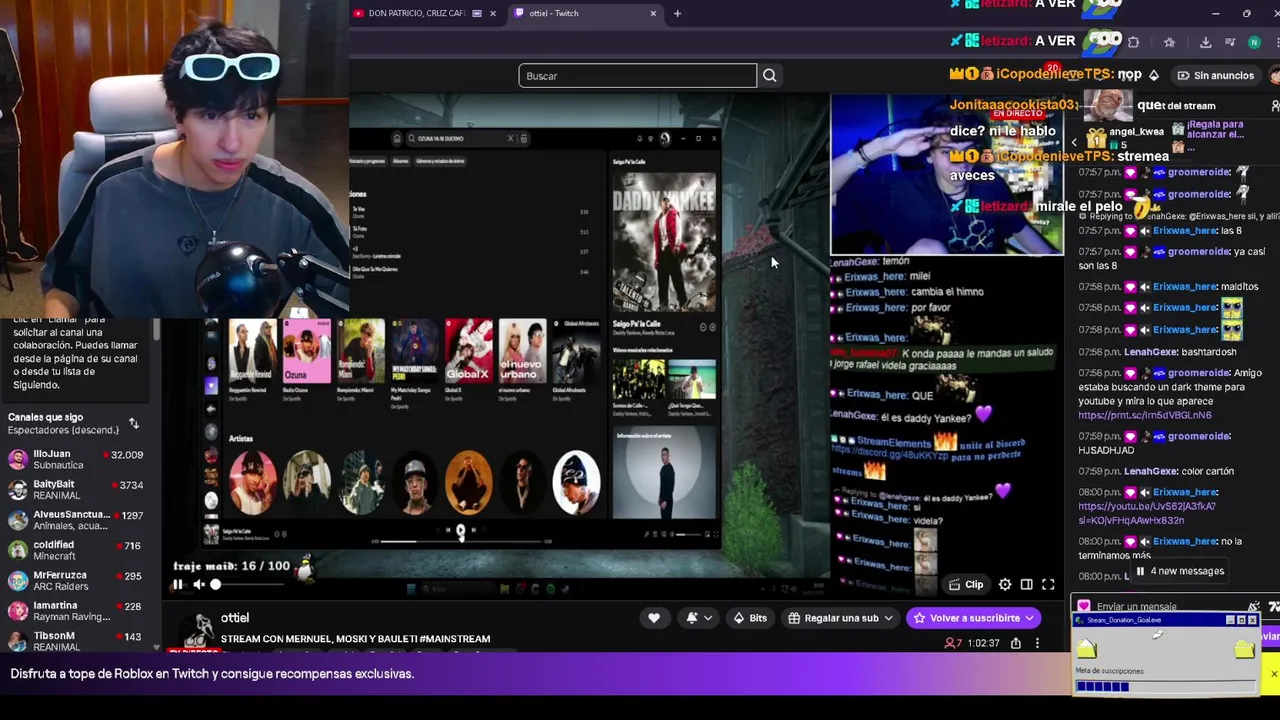The width and height of the screenshot is (1280, 720).
Task: Expand the Regalar una sub dropdown
Action: [x=840, y=618]
